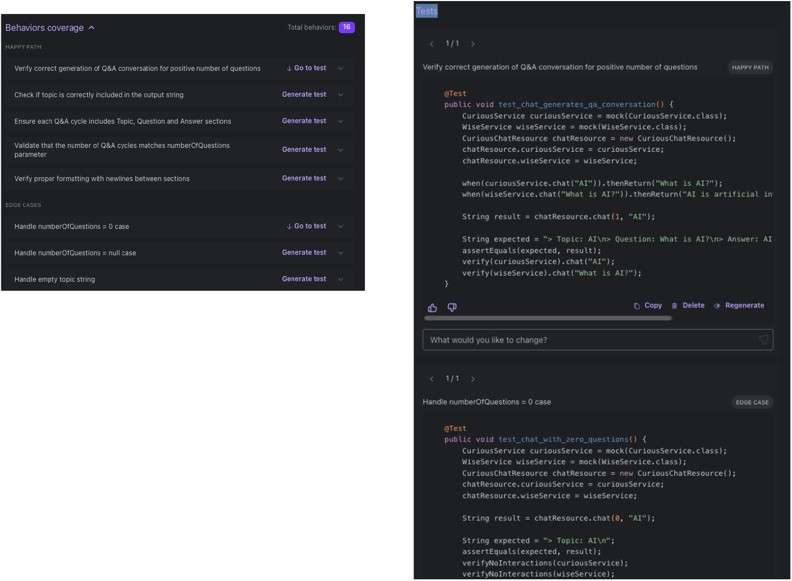Expand the 'Verify proper formatting with newlines' row
Screen dimensions: 792x581
341,179
